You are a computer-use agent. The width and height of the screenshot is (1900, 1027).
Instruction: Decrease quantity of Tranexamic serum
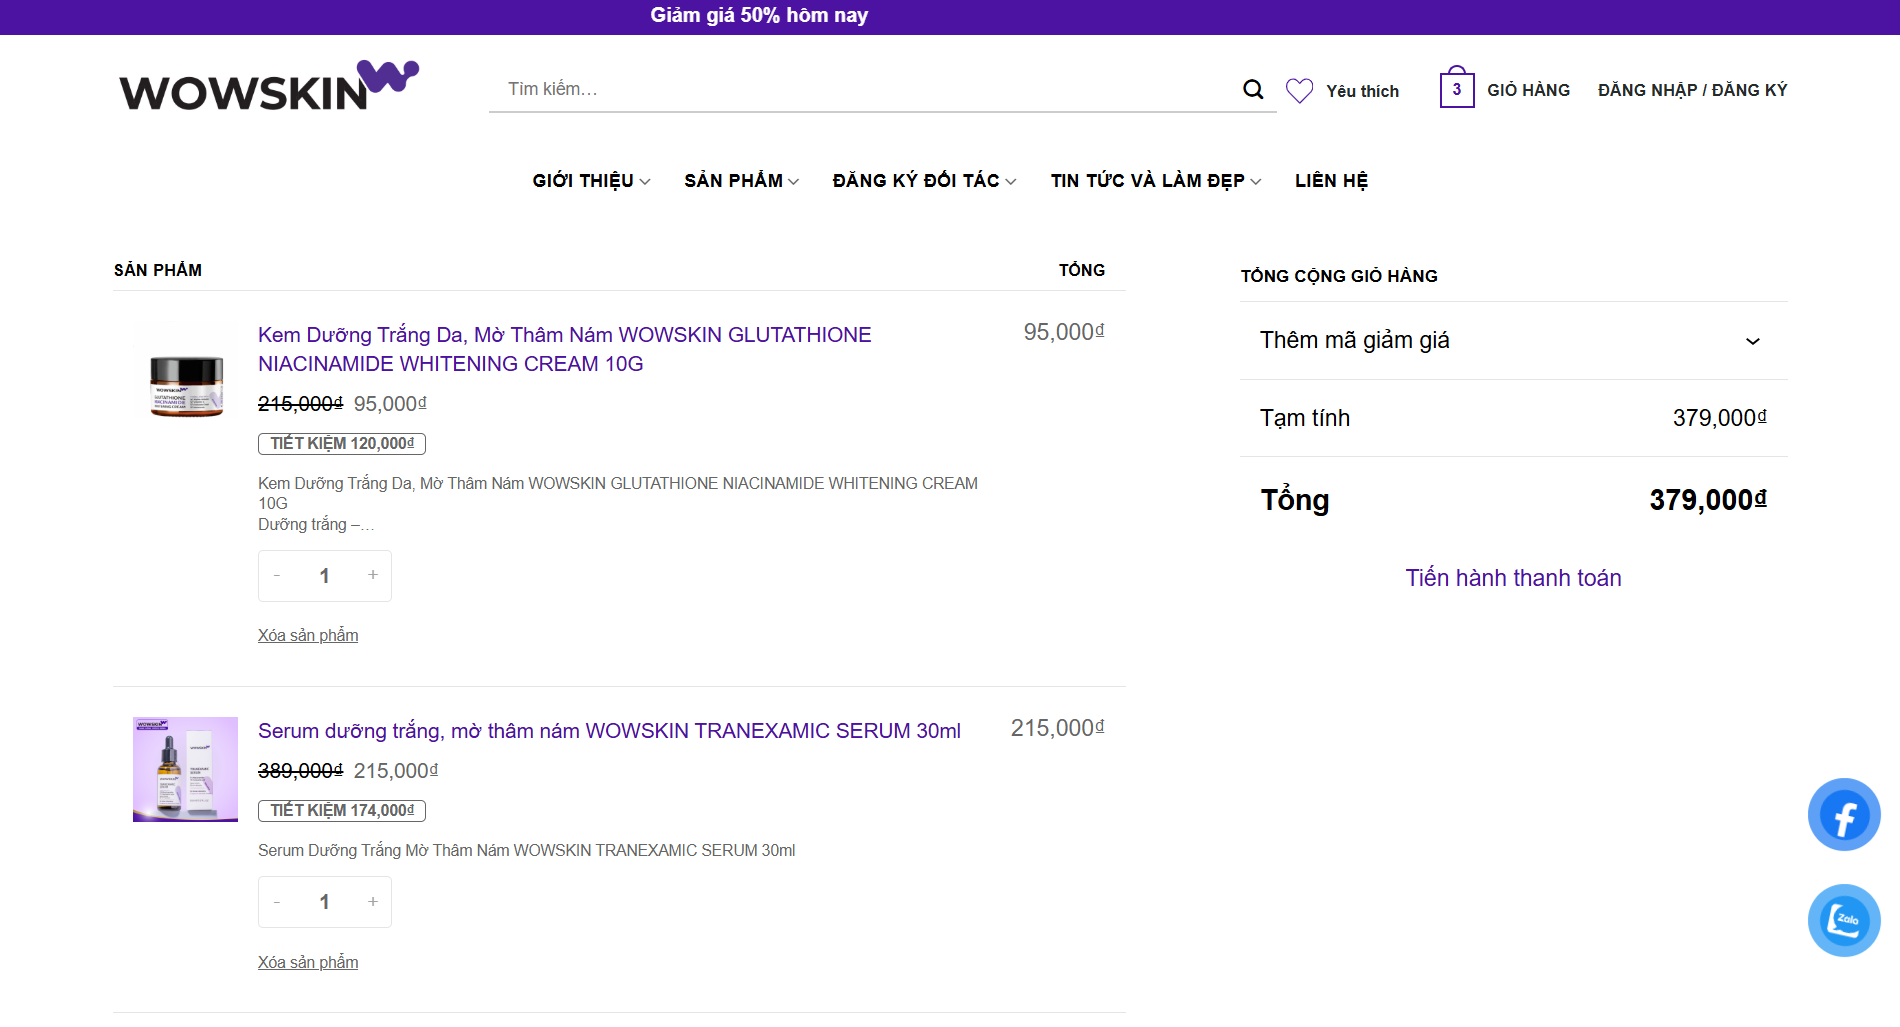pyautogui.click(x=277, y=902)
